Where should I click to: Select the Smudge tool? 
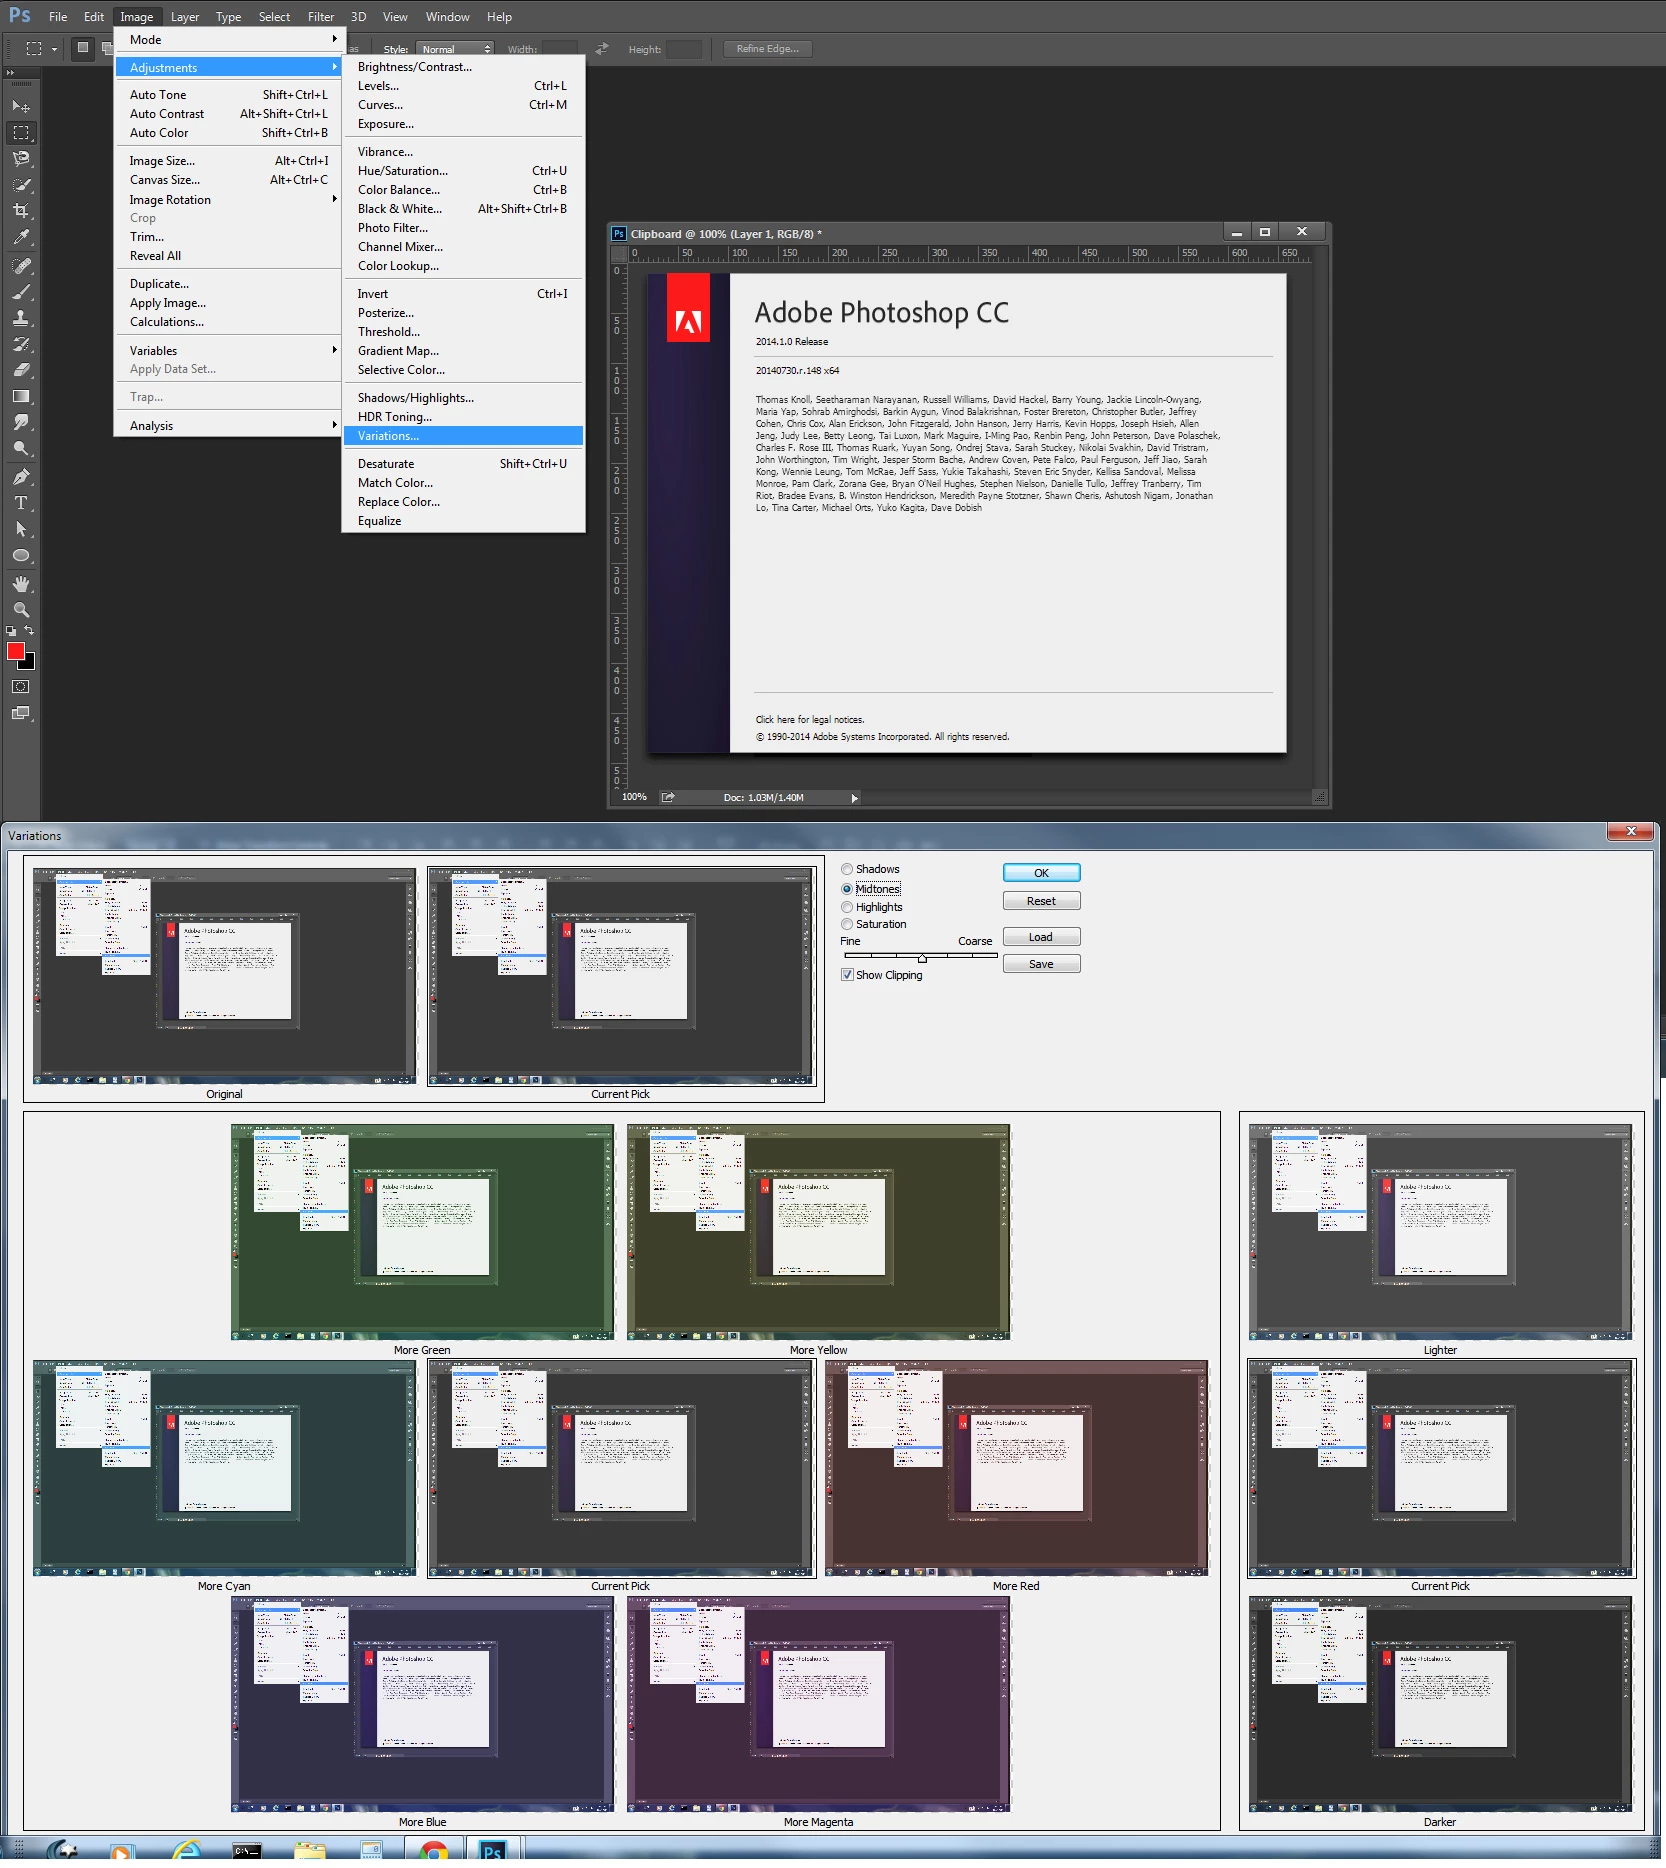pos(20,422)
